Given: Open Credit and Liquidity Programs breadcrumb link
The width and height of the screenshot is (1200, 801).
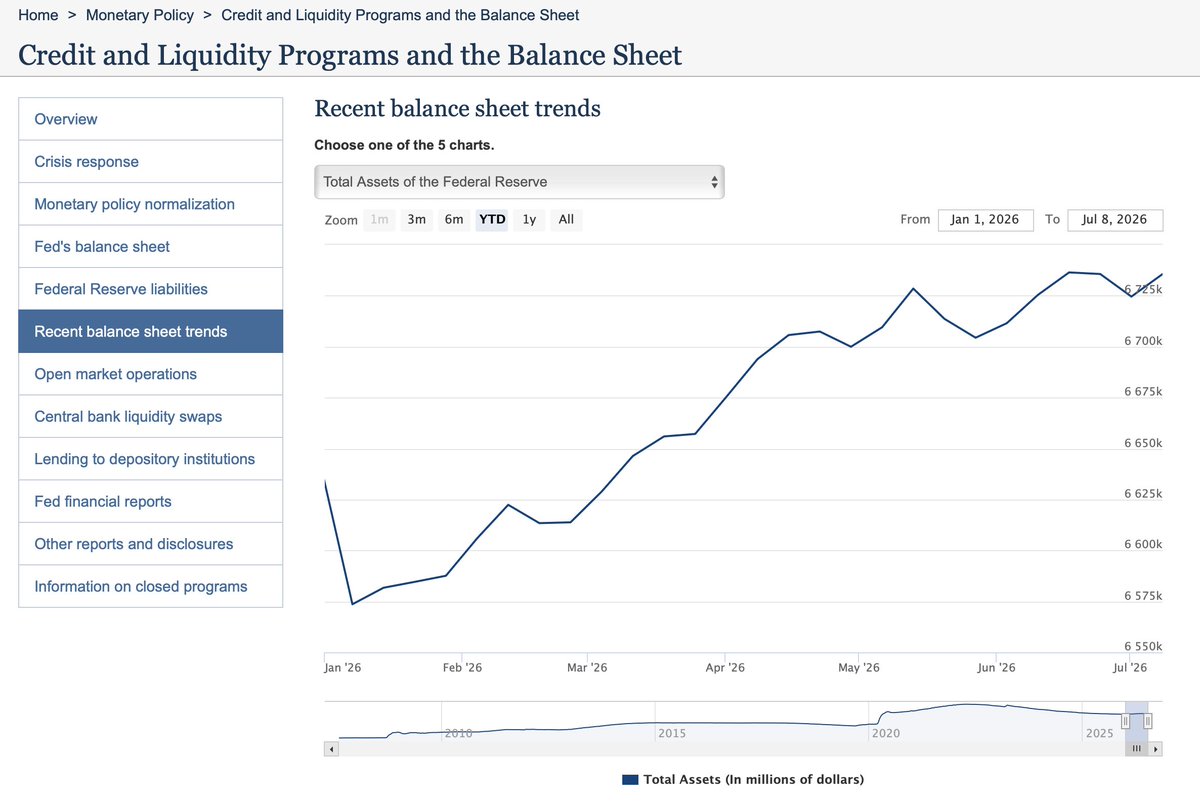Looking at the screenshot, I should [x=400, y=15].
